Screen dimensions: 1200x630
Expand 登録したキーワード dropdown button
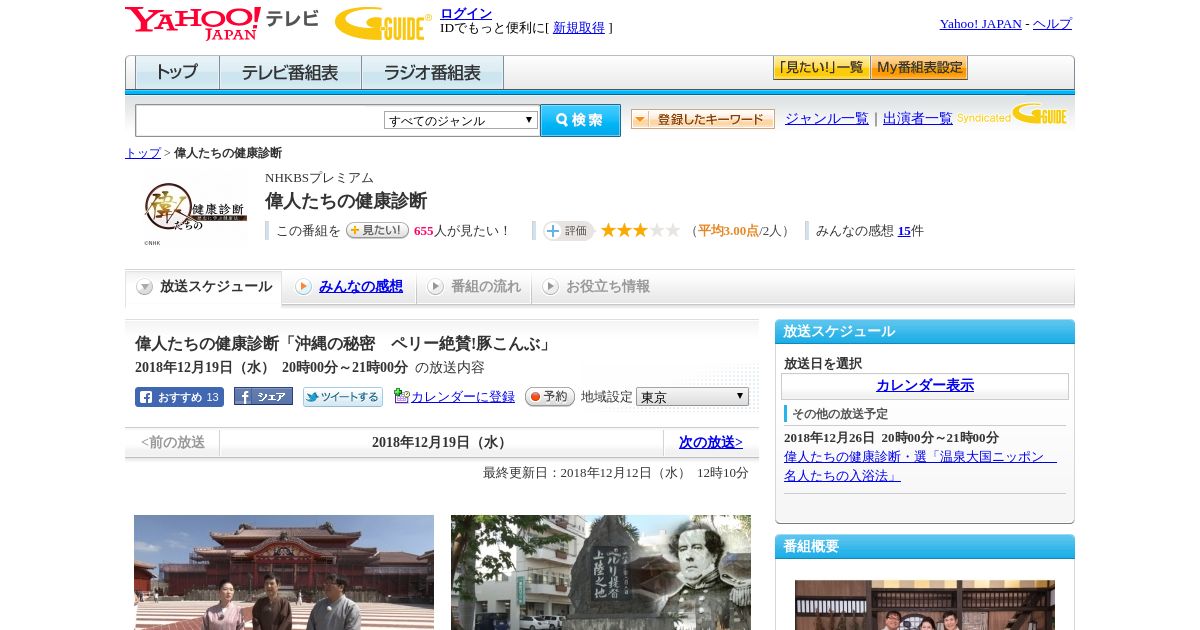(703, 119)
